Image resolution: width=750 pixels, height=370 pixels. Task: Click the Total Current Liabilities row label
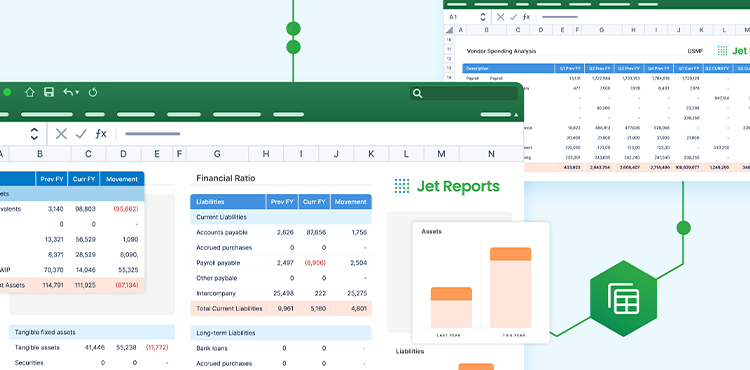click(229, 308)
